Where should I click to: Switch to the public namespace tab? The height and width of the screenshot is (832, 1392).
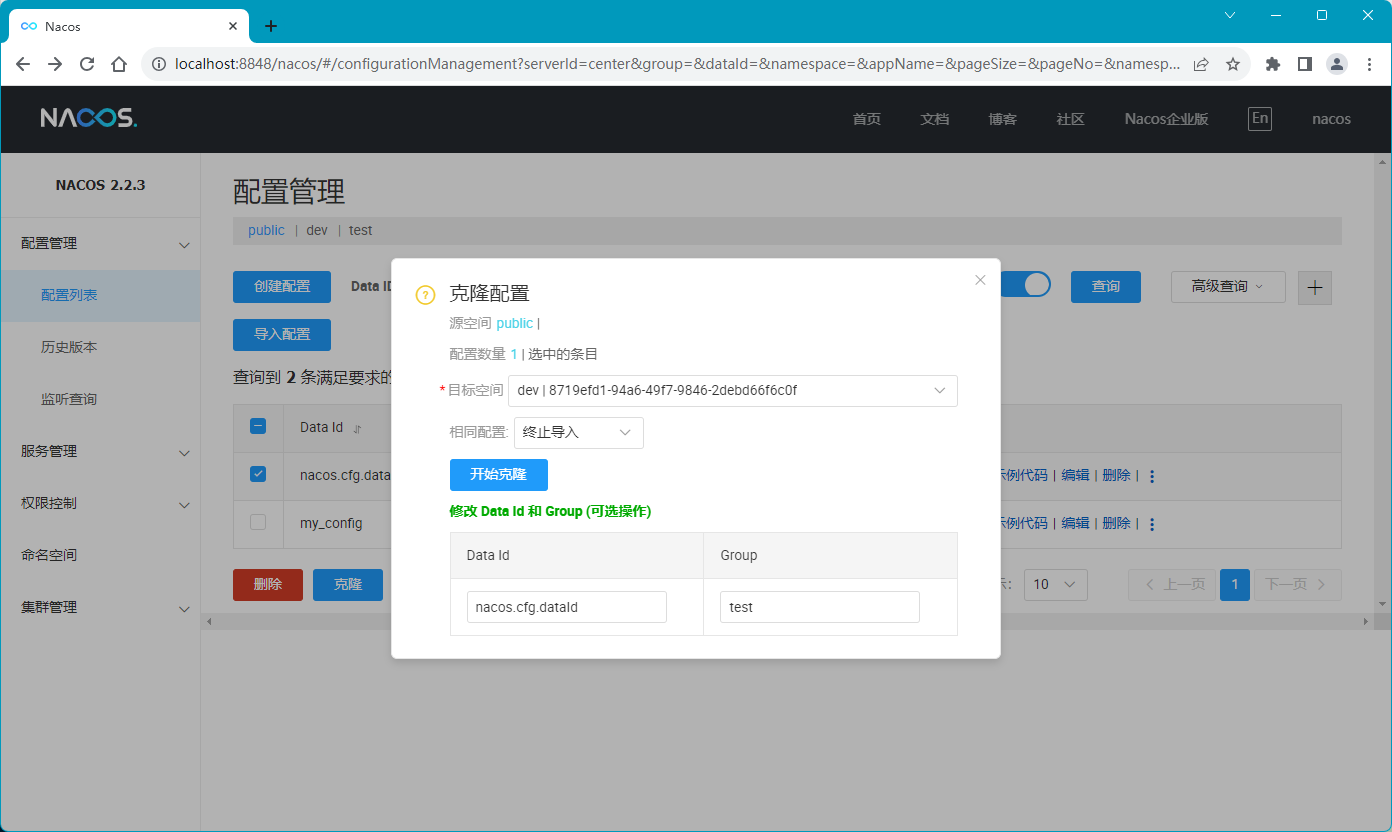[267, 231]
